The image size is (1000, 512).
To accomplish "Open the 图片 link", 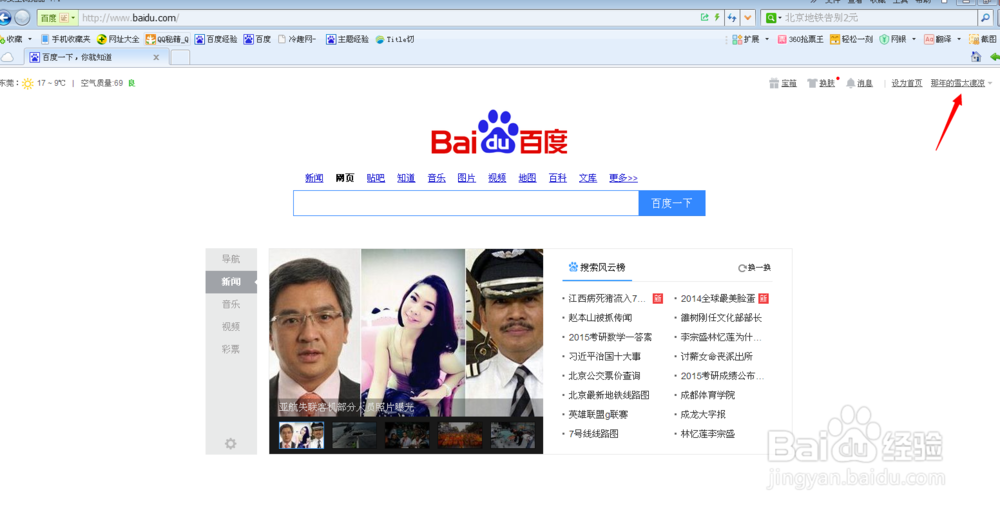I will click(x=467, y=179).
